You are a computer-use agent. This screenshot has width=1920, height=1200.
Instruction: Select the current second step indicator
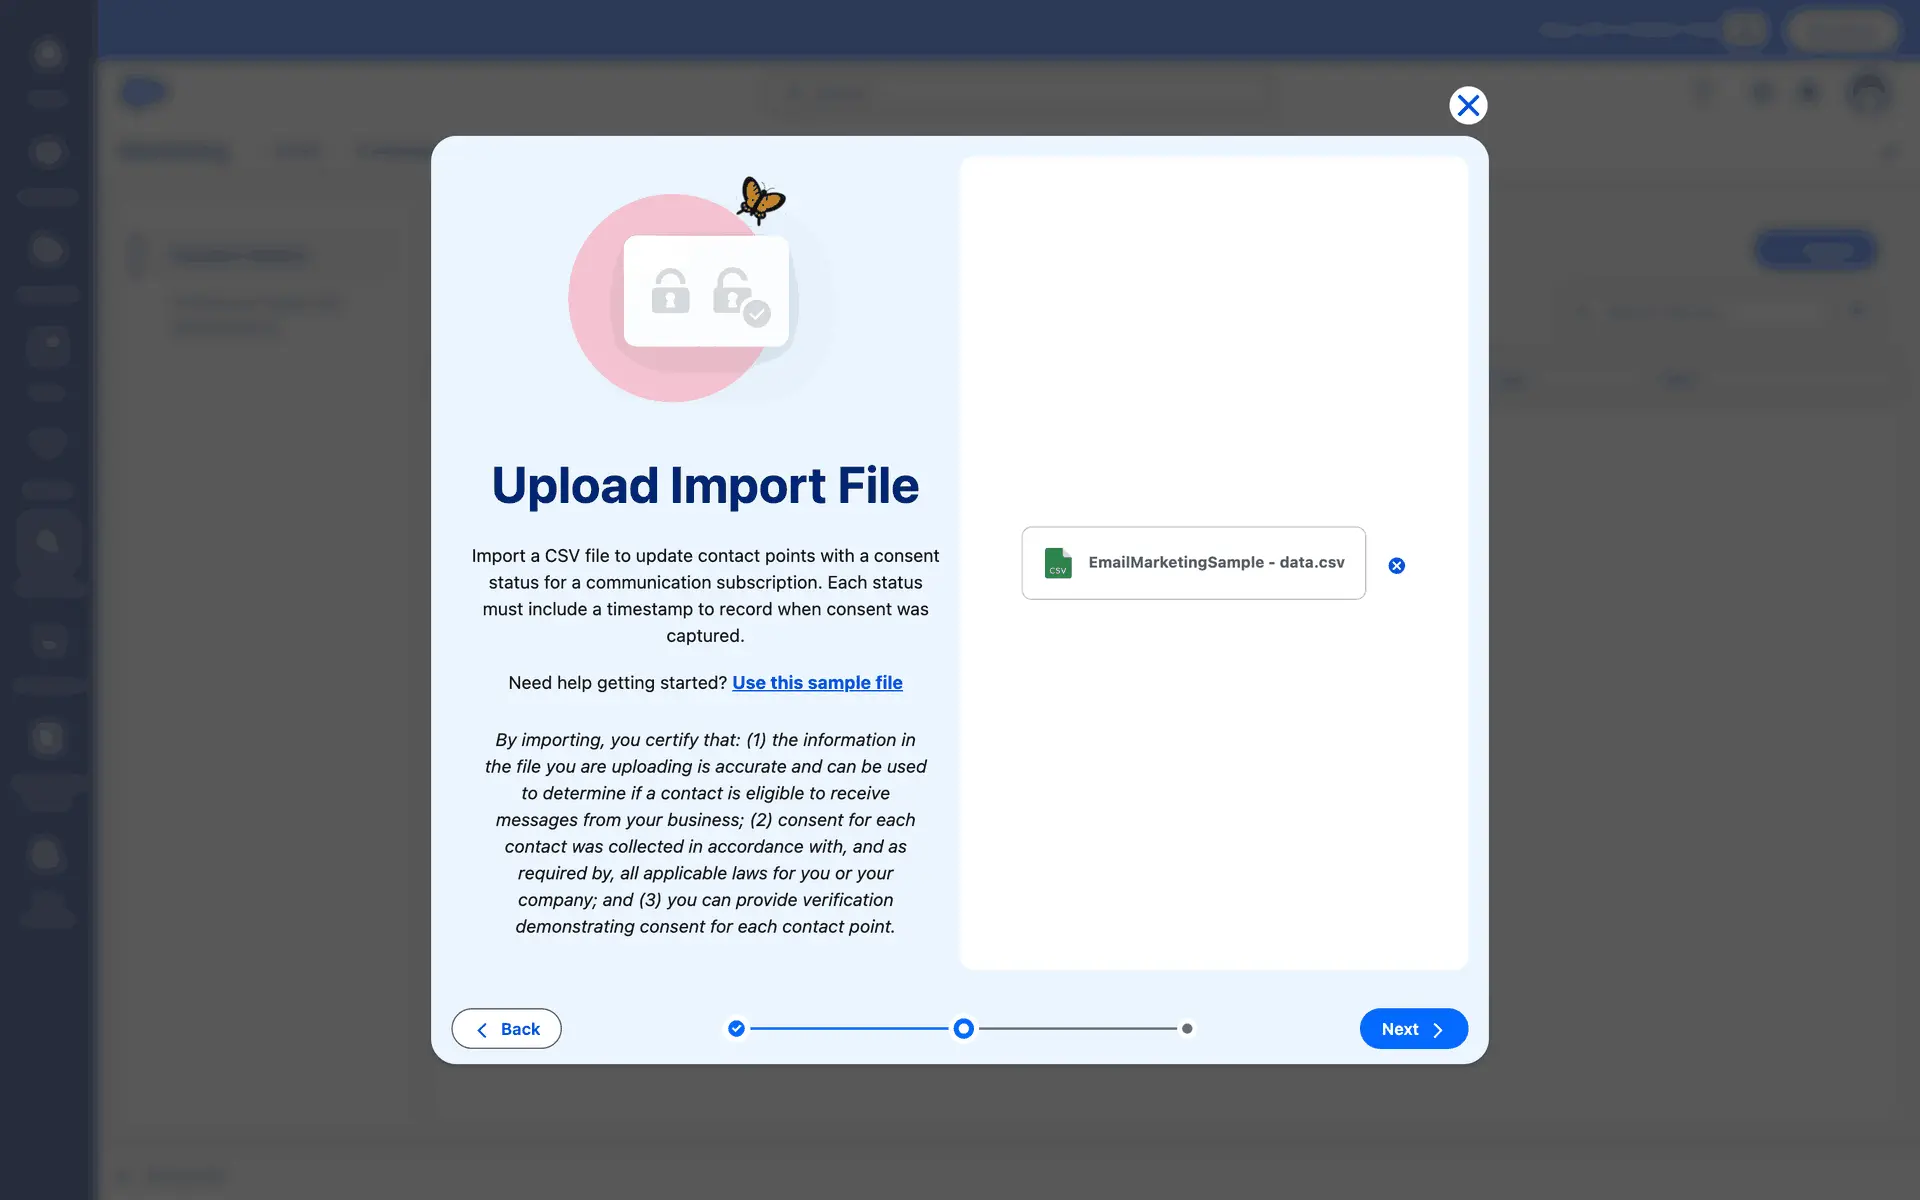tap(963, 1028)
